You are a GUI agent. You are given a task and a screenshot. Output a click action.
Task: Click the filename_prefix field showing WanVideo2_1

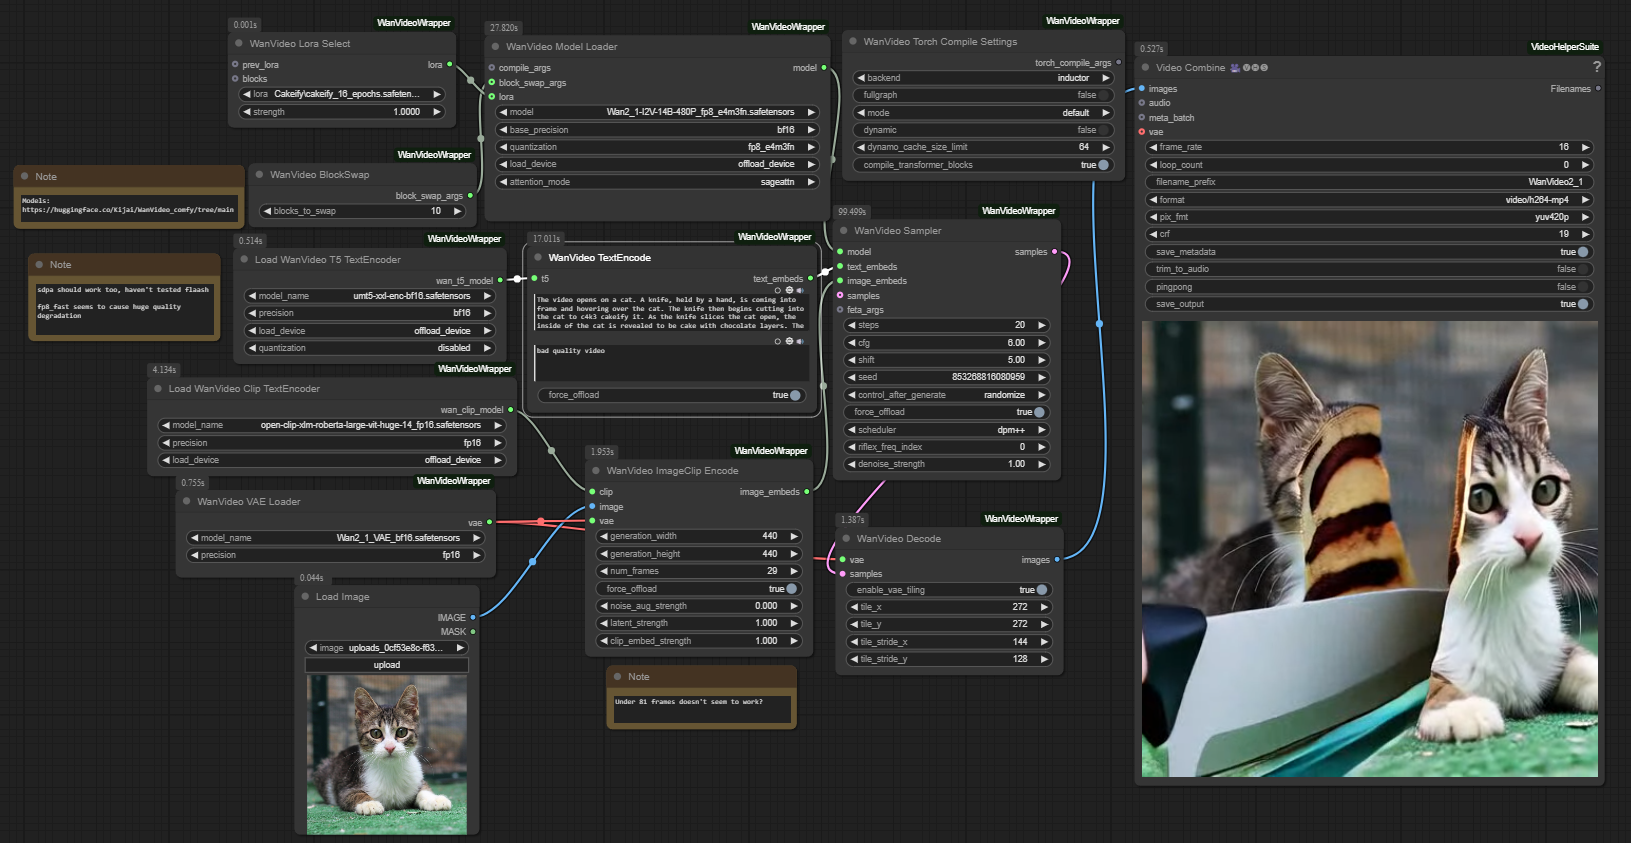[1367, 182]
